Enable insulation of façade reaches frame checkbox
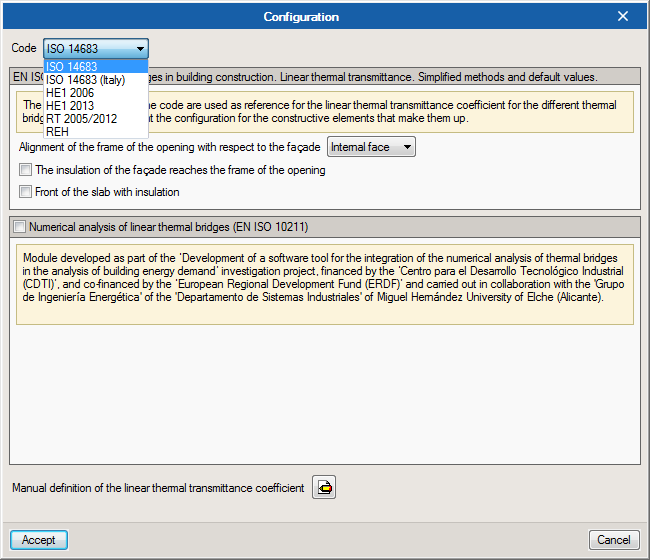This screenshot has height=560, width=650. (x=26, y=170)
